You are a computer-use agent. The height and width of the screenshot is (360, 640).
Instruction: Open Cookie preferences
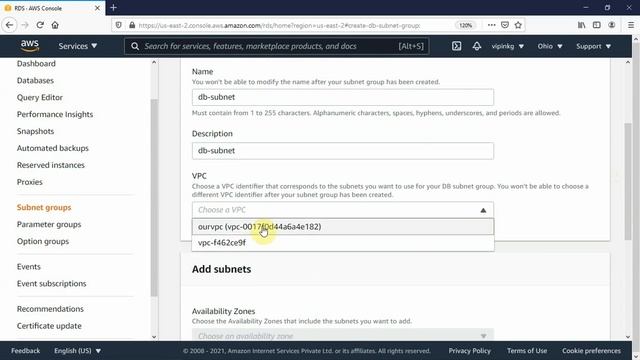pyautogui.click(x=591, y=351)
